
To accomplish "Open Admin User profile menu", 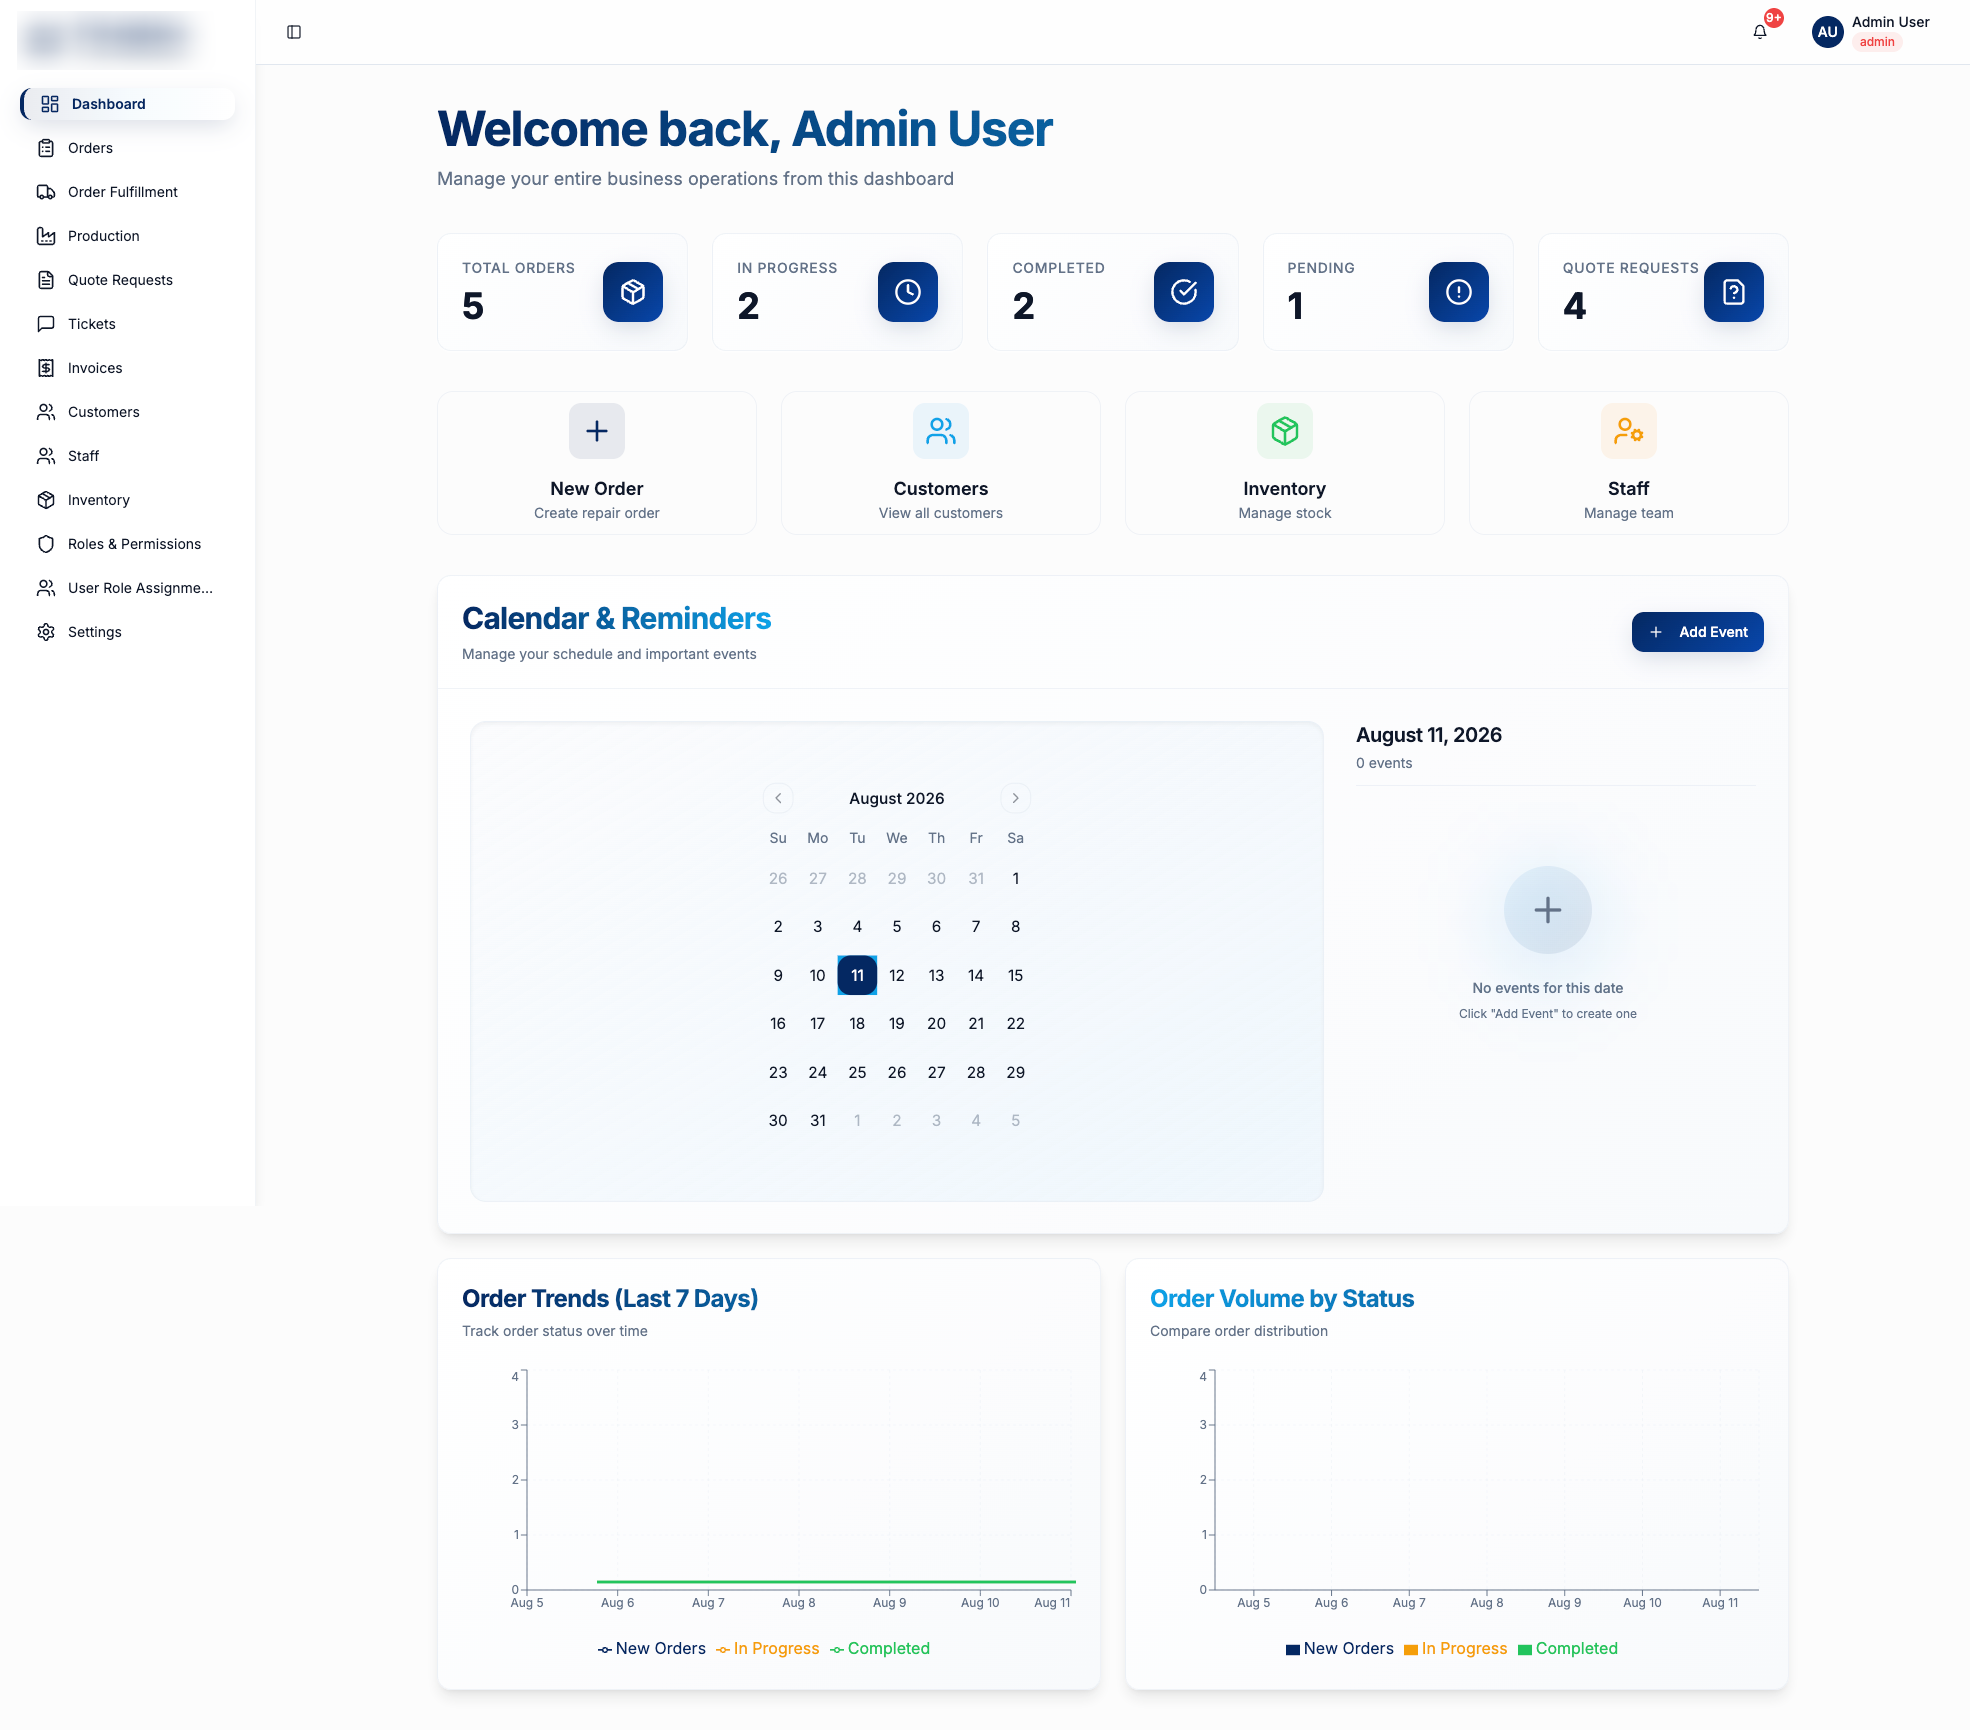I will point(1871,32).
